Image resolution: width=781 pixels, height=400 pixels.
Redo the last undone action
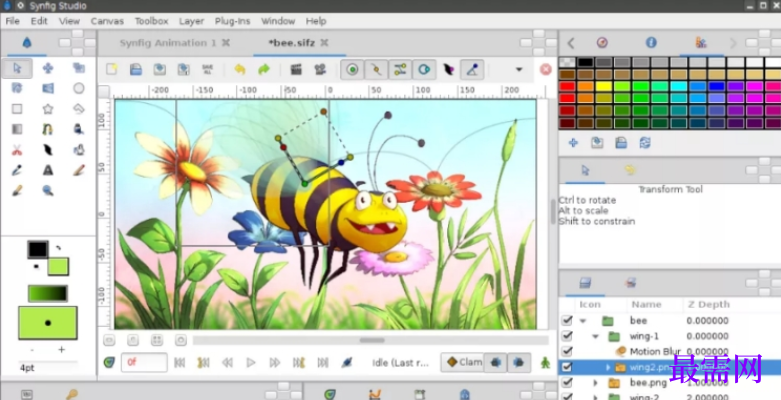pyautogui.click(x=263, y=69)
